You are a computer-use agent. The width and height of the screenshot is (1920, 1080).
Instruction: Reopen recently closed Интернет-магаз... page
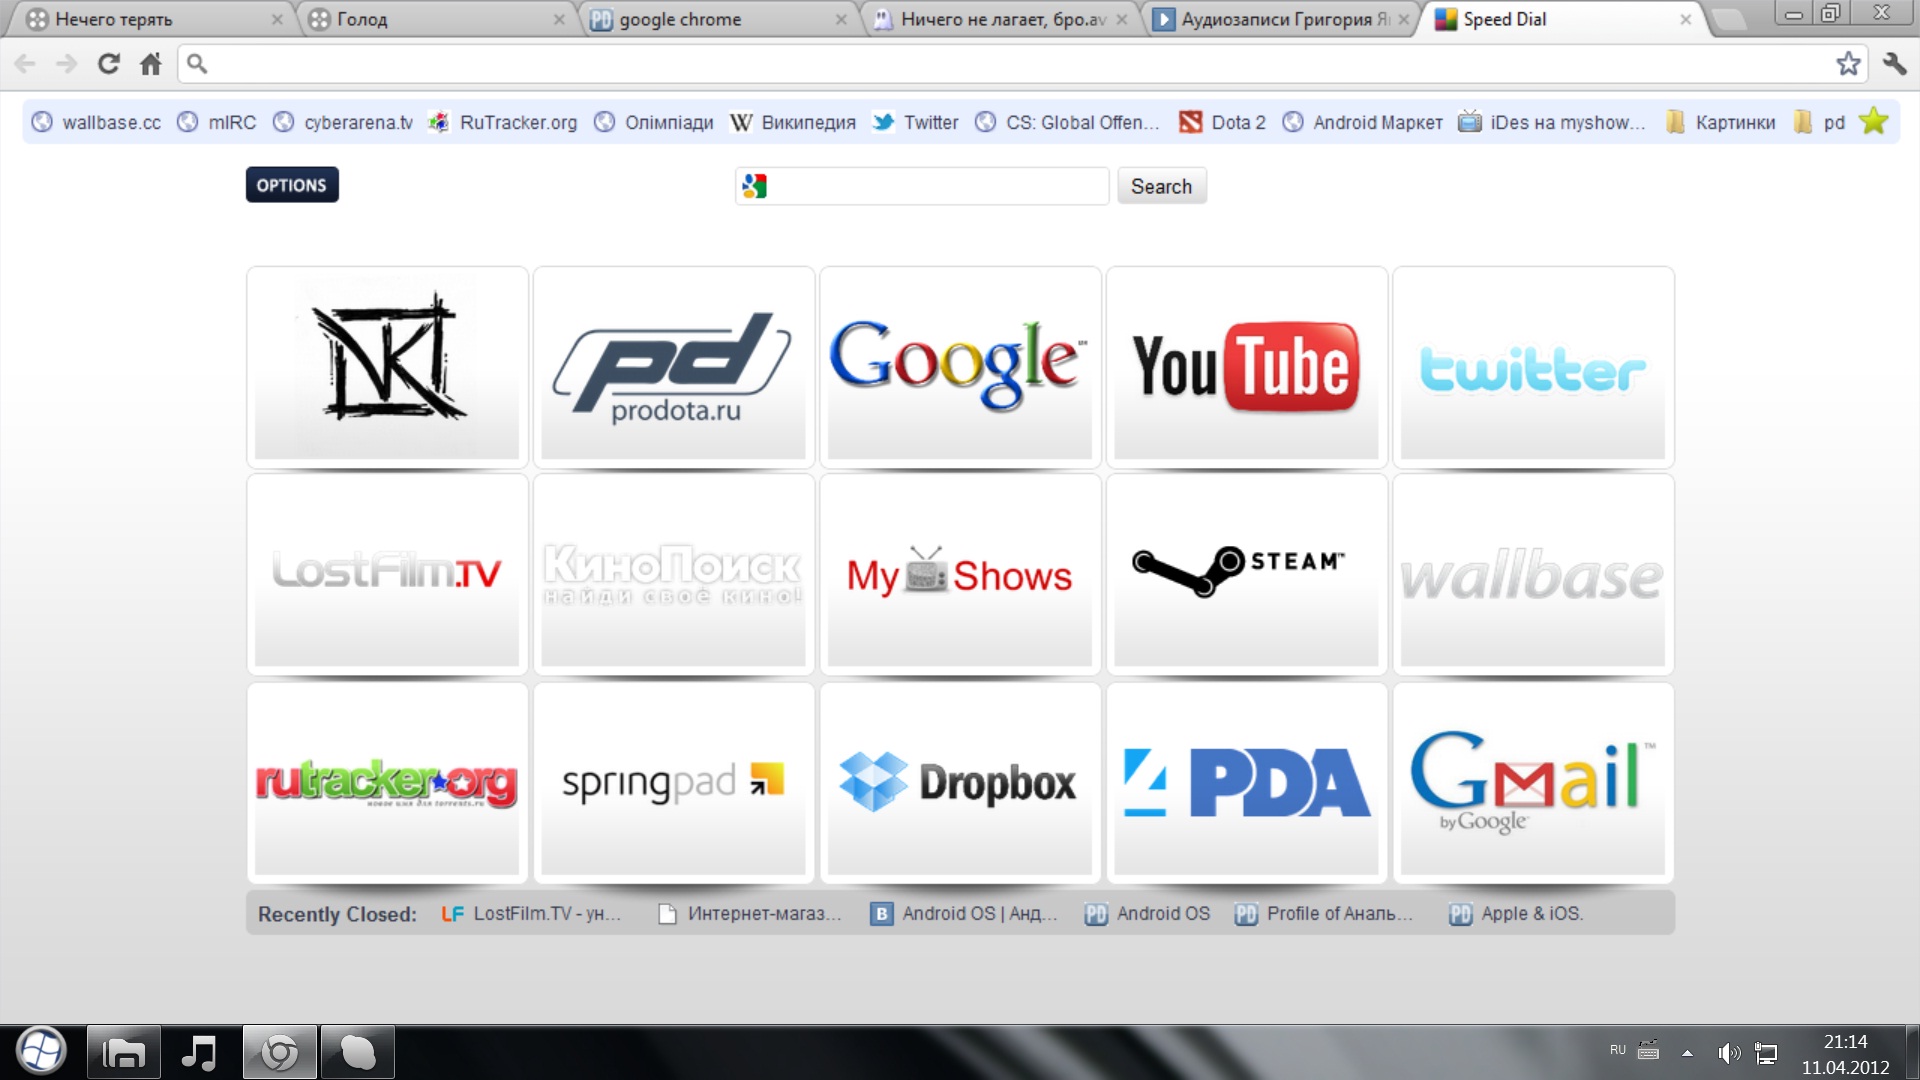pos(749,913)
